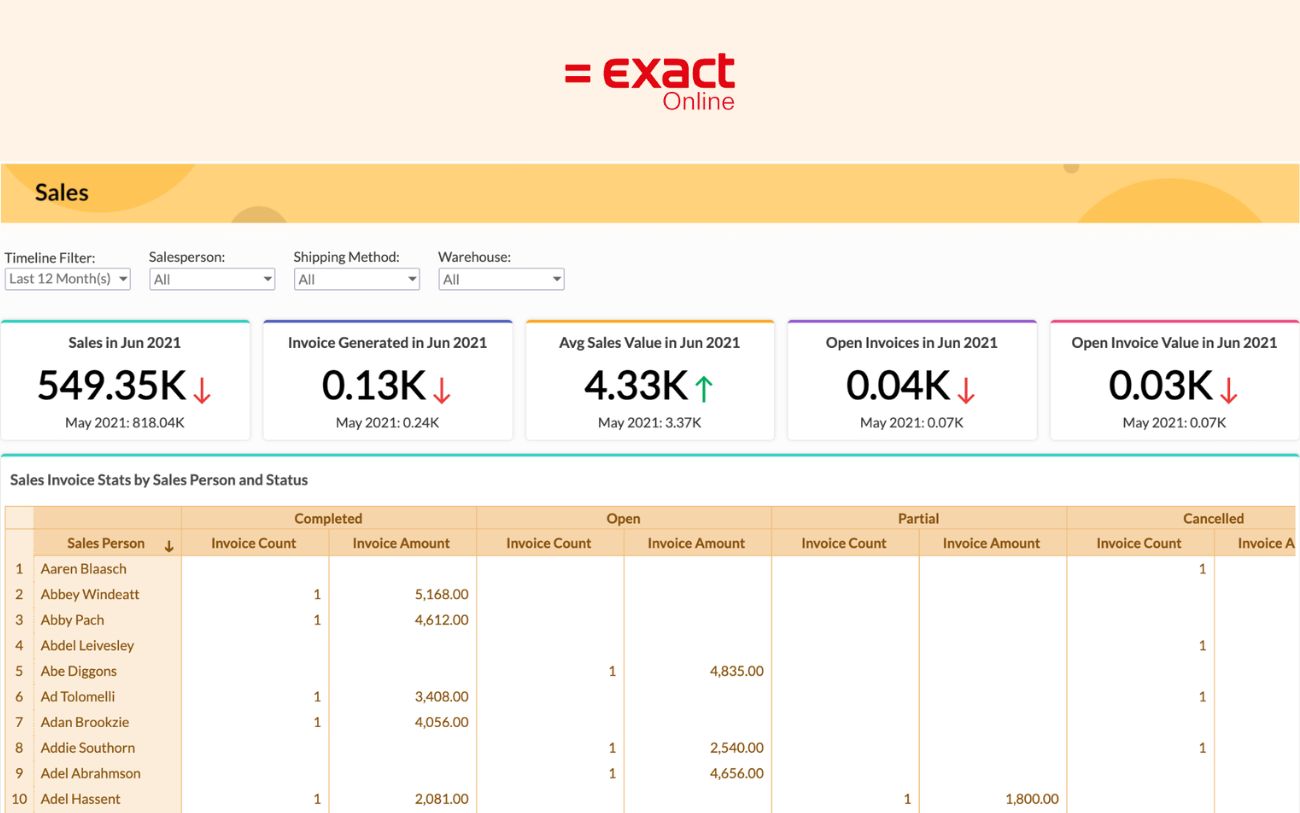
Task: Click the Sales page heading
Action: 62,193
